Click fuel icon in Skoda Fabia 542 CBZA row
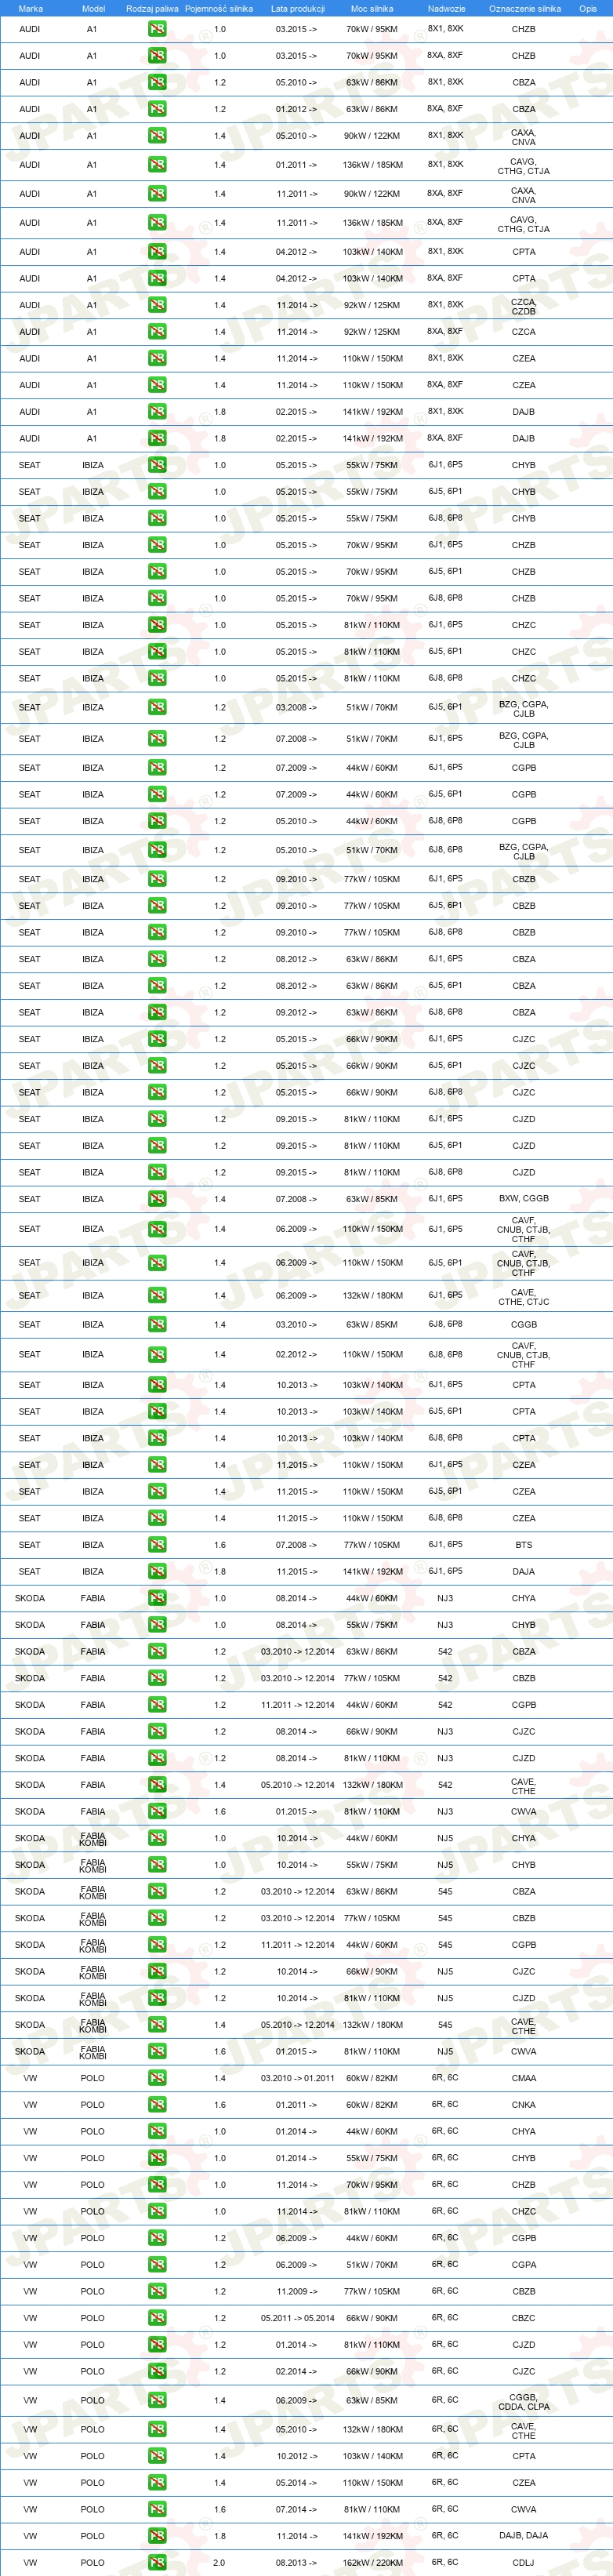 click(x=157, y=1651)
